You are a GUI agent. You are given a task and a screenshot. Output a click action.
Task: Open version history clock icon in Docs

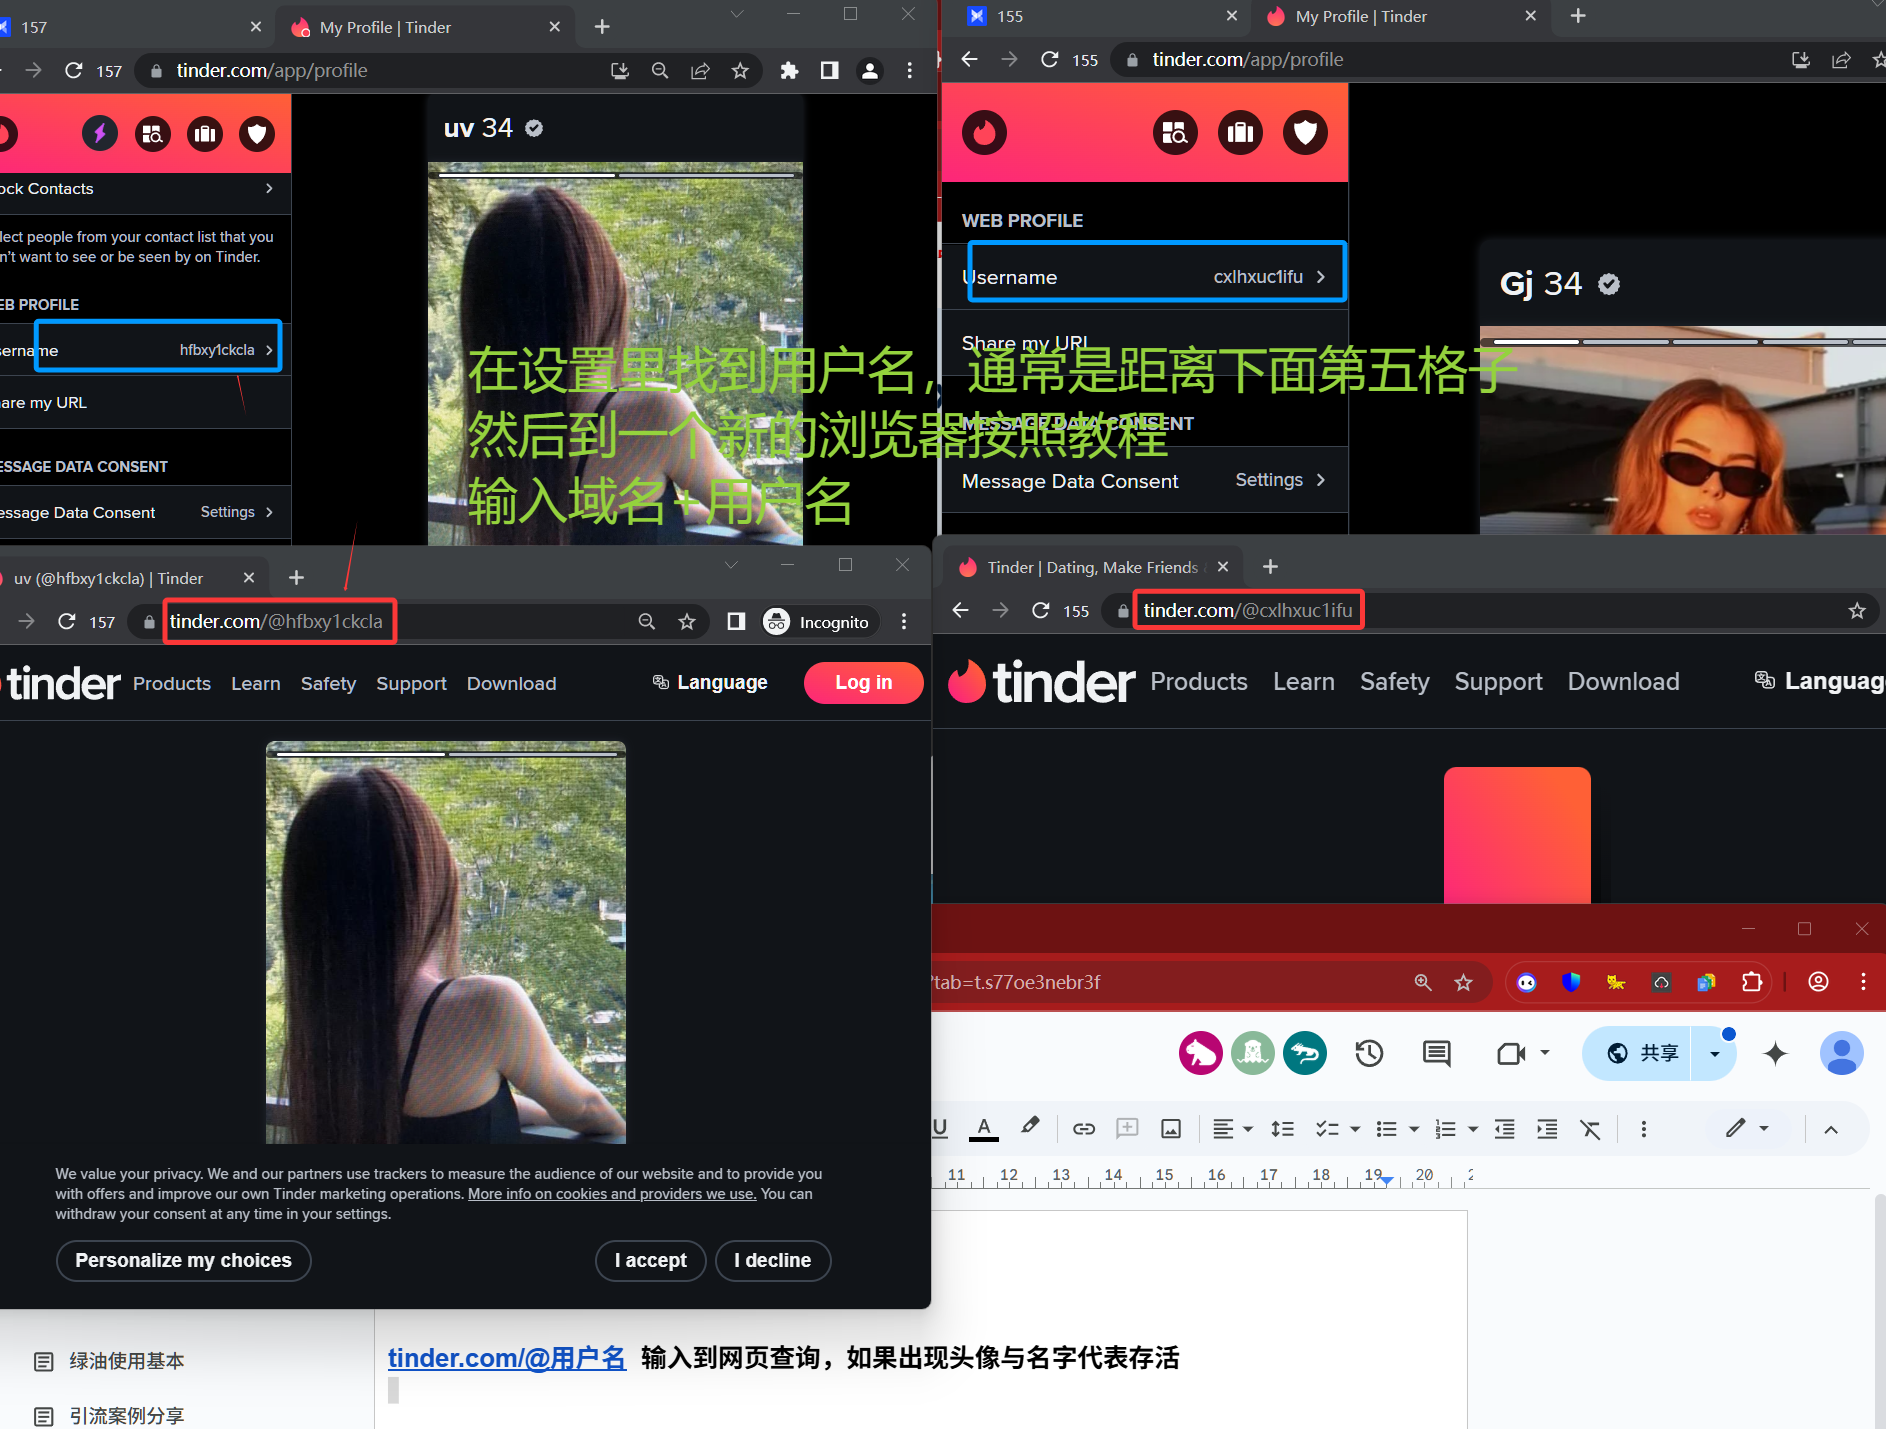click(1368, 1053)
